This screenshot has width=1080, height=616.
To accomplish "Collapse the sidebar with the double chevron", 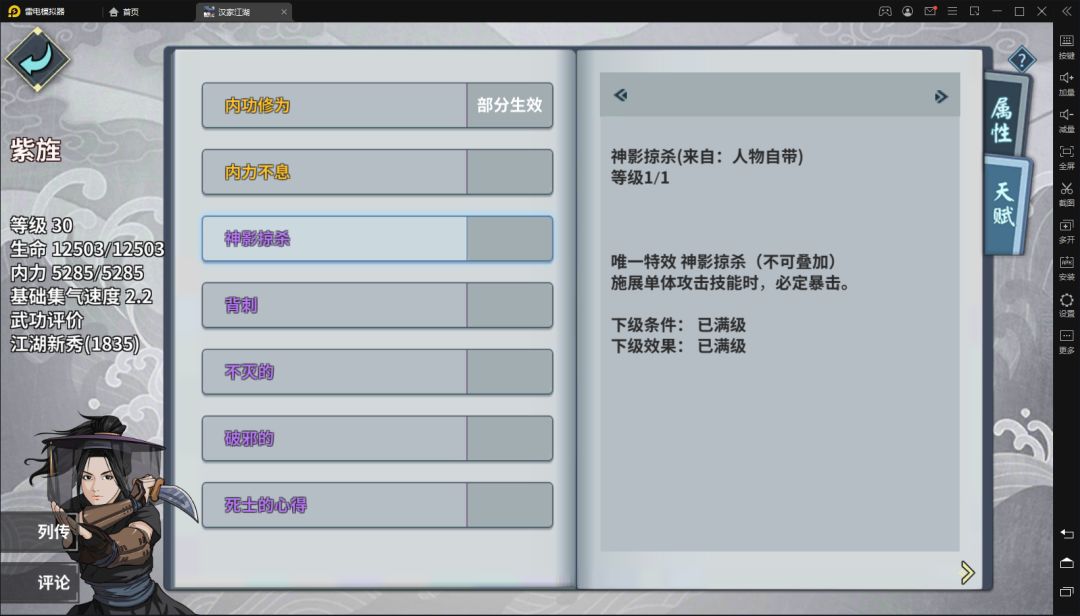I will [1066, 11].
